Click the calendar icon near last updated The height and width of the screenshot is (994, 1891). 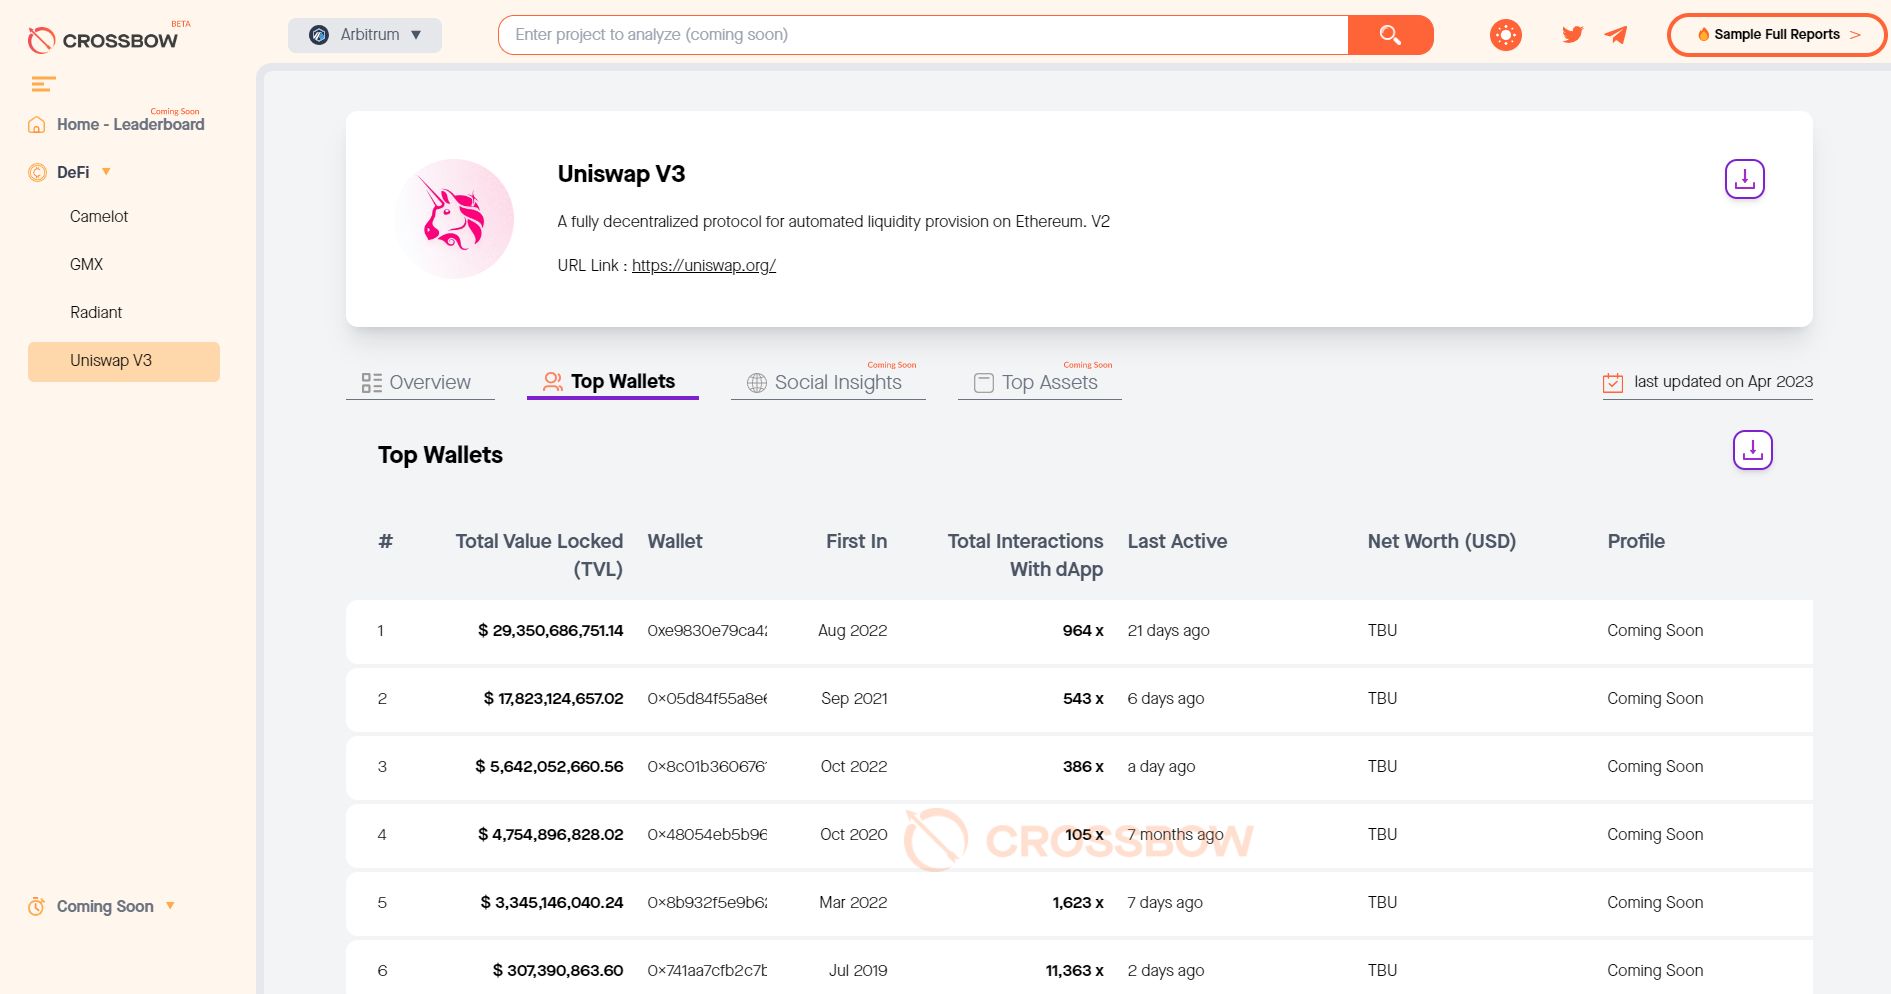[1612, 382]
